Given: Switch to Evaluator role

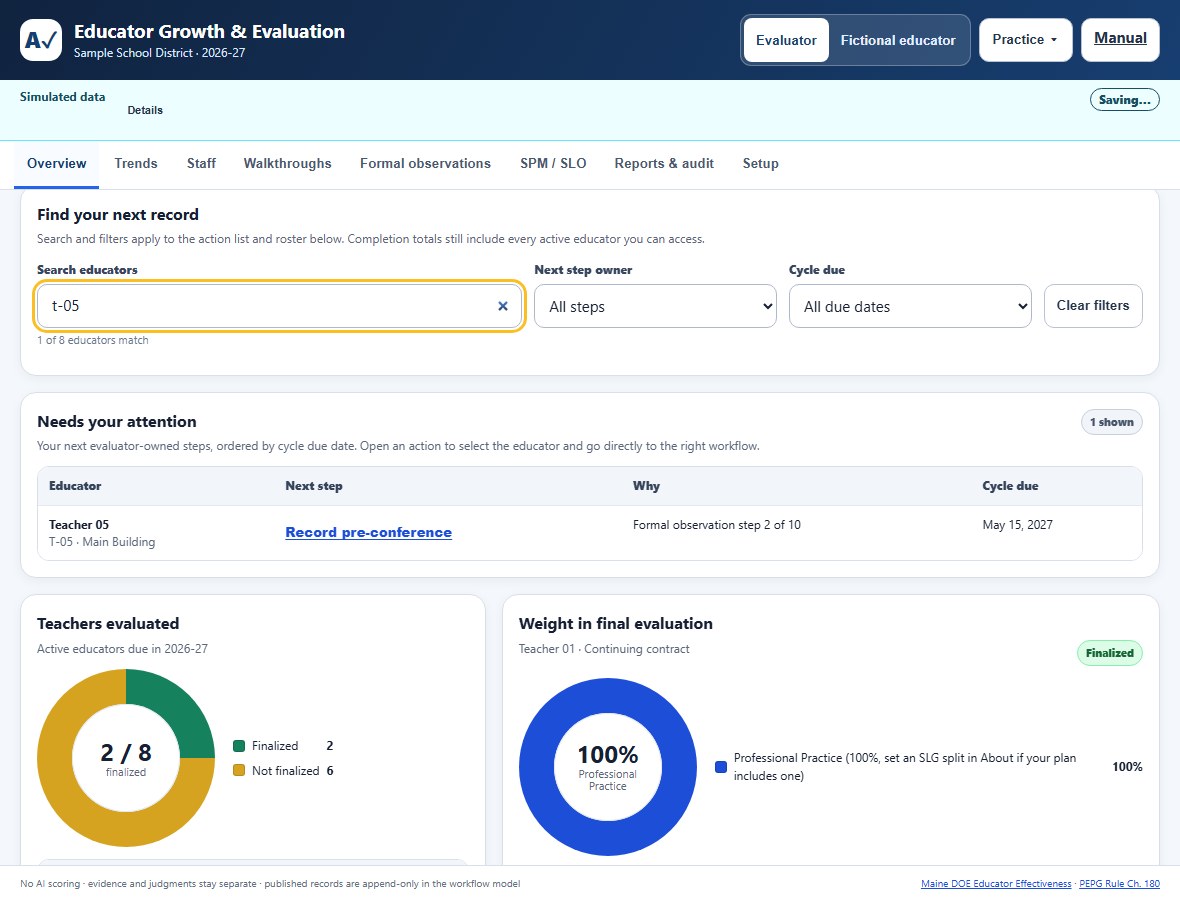Looking at the screenshot, I should [x=786, y=40].
